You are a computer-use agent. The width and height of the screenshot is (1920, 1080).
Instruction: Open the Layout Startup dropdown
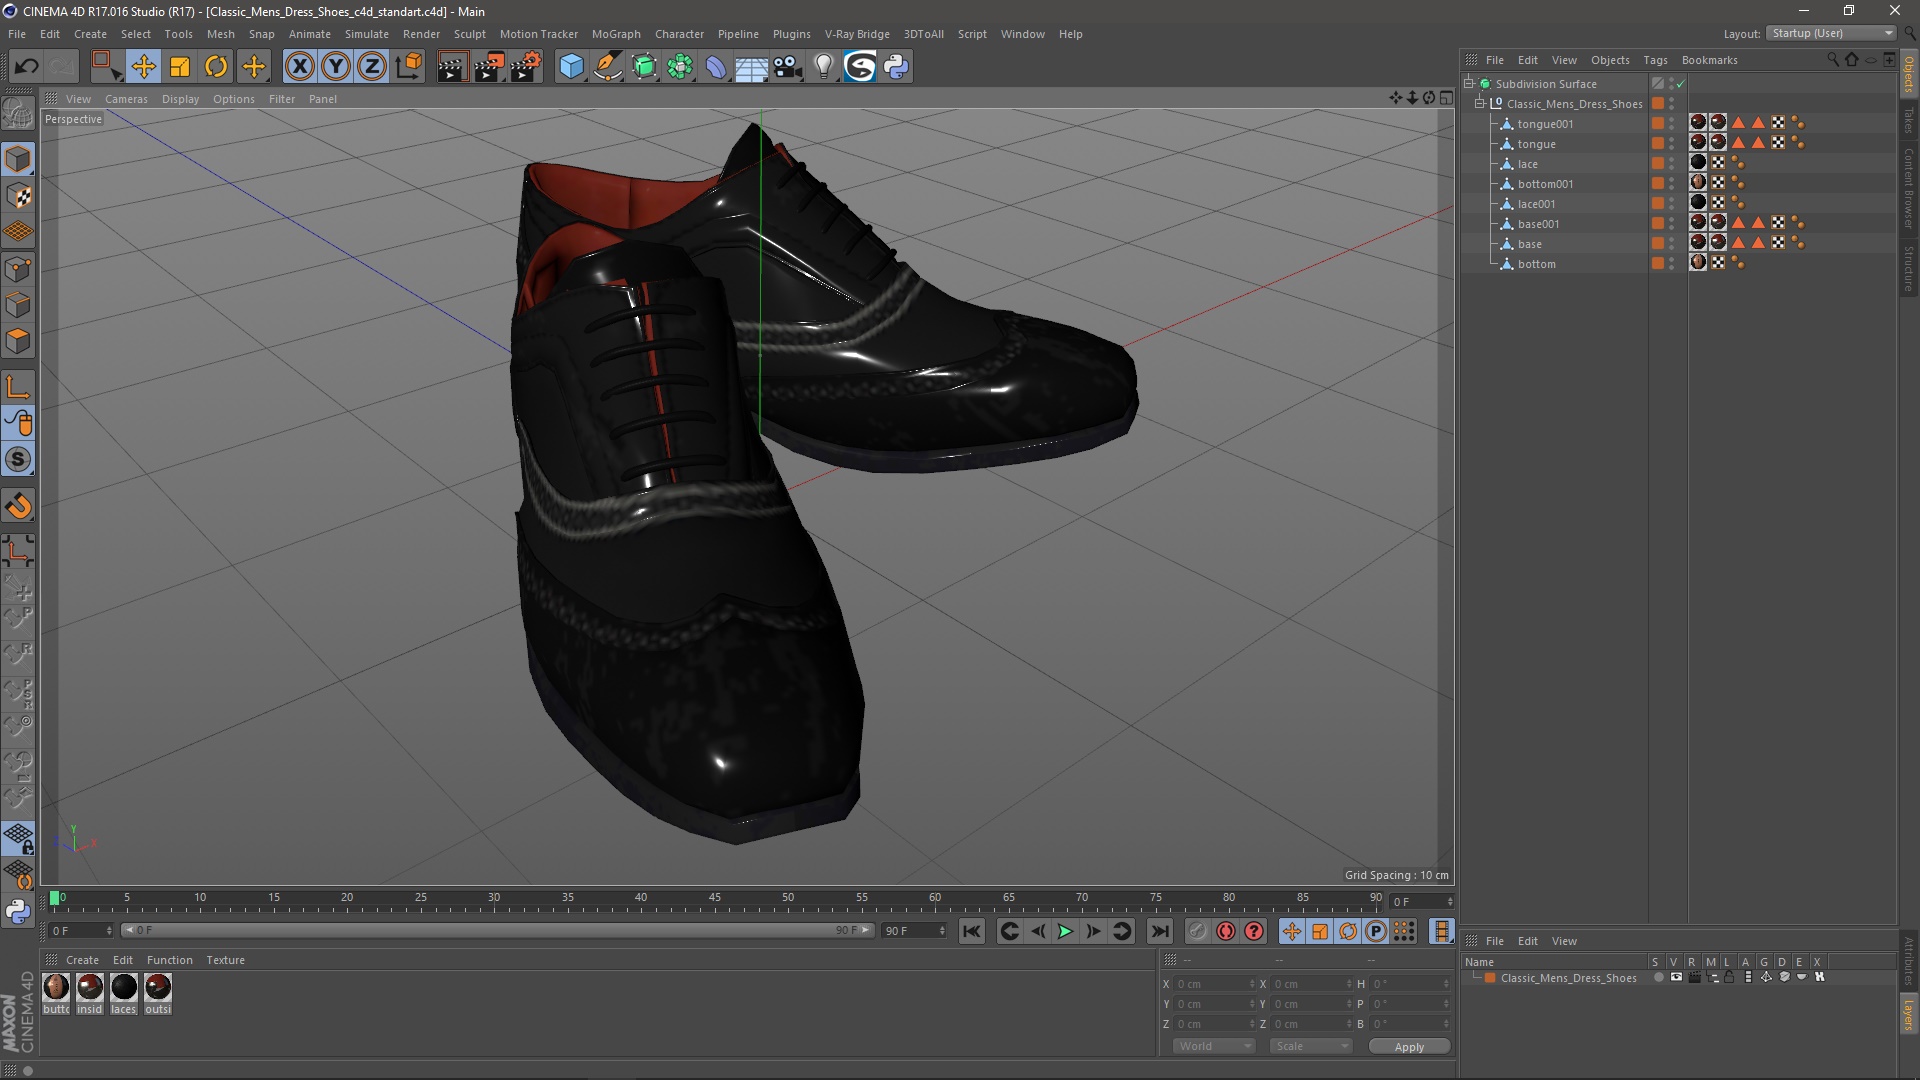click(x=1832, y=33)
